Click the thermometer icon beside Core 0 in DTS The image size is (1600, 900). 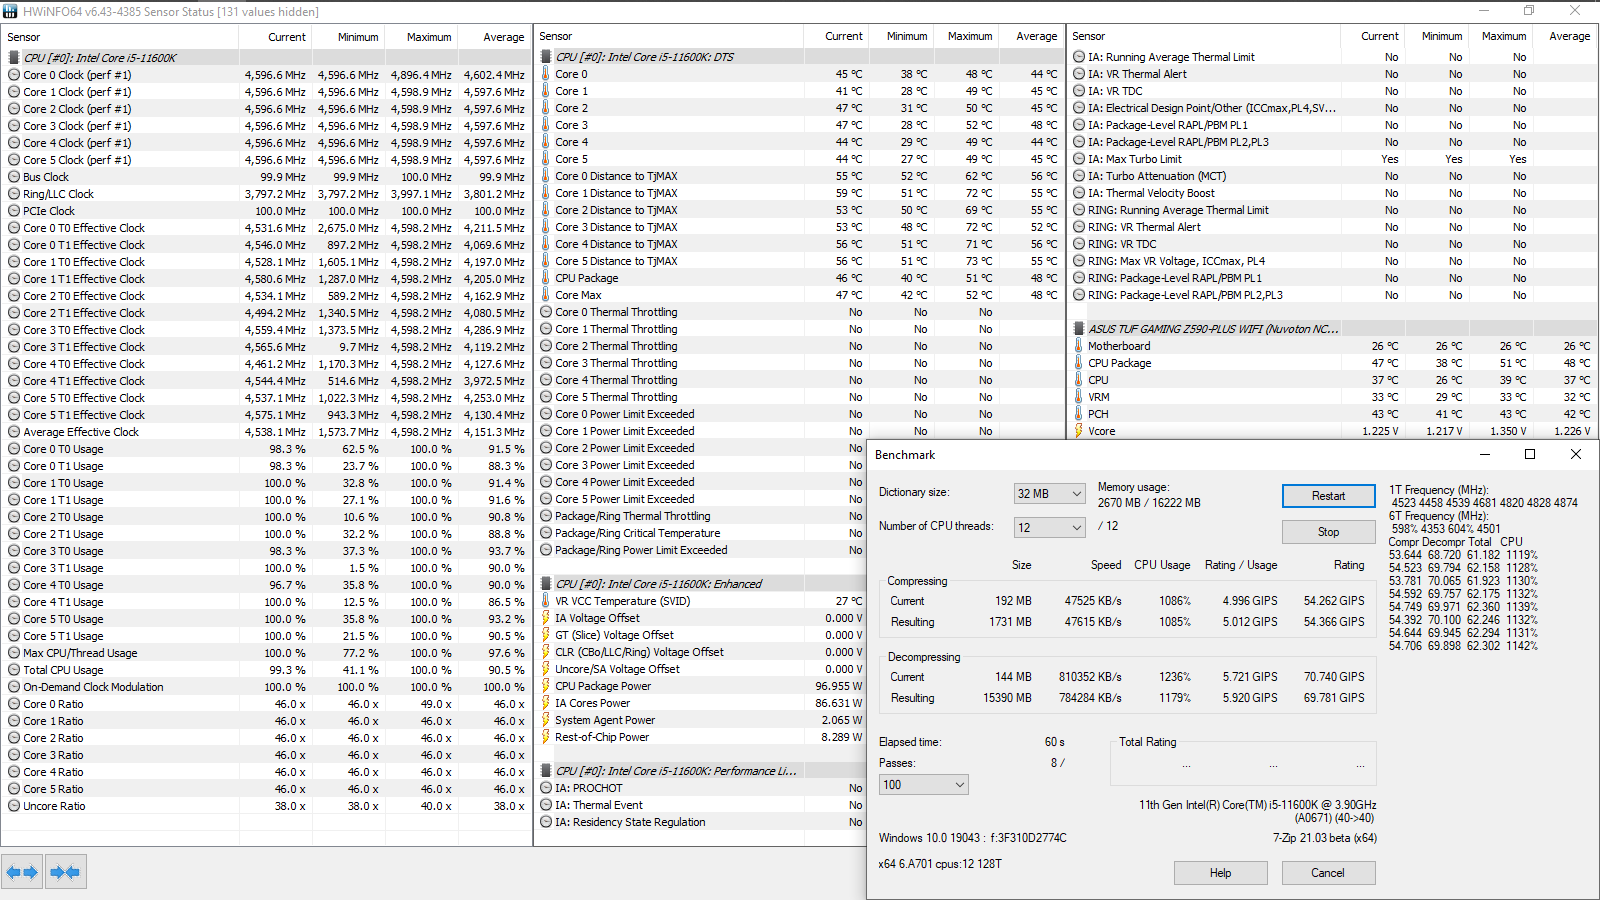(x=546, y=74)
